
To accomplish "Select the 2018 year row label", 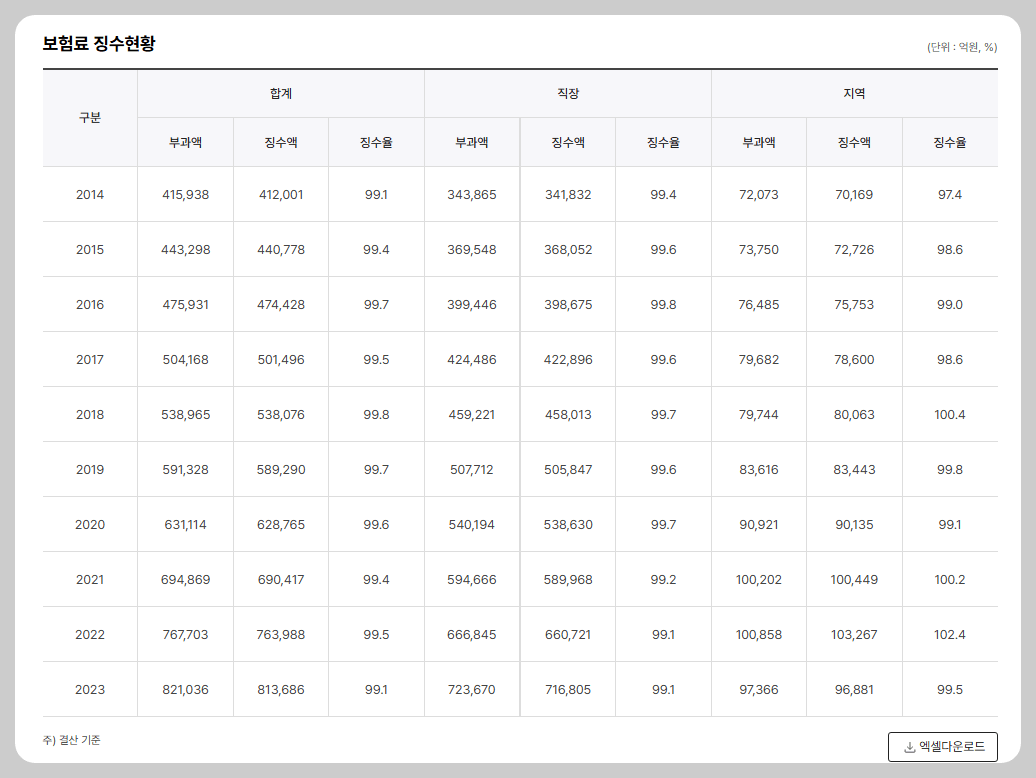I will point(90,415).
